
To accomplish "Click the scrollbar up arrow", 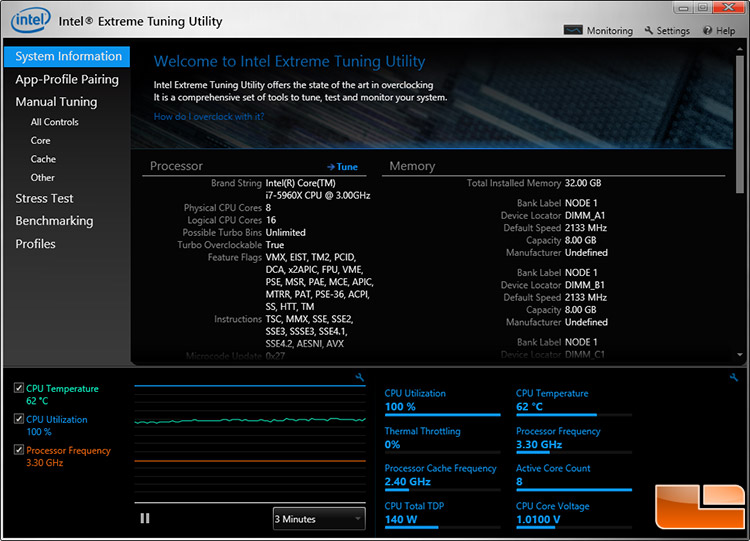I will point(740,49).
